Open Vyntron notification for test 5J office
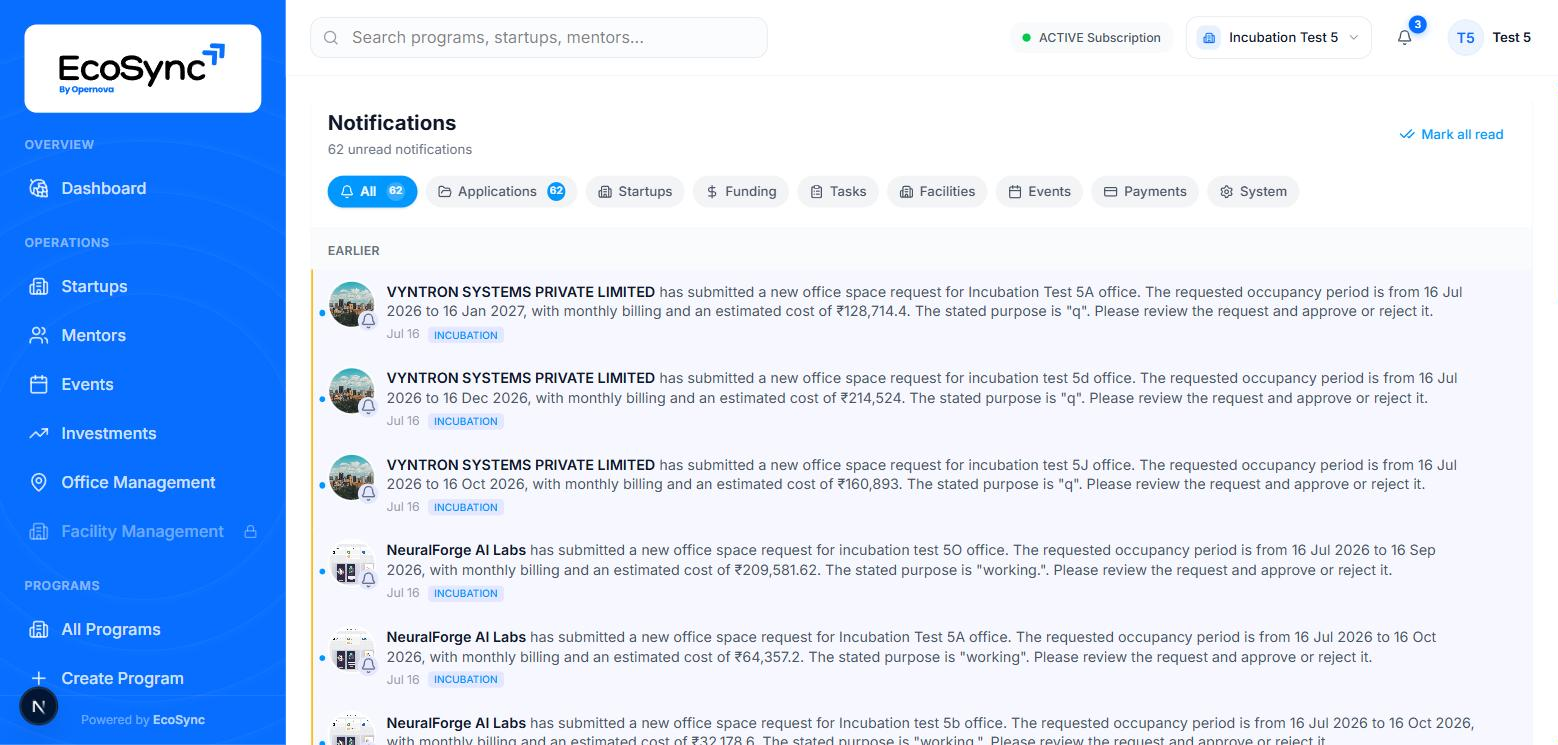 point(921,484)
